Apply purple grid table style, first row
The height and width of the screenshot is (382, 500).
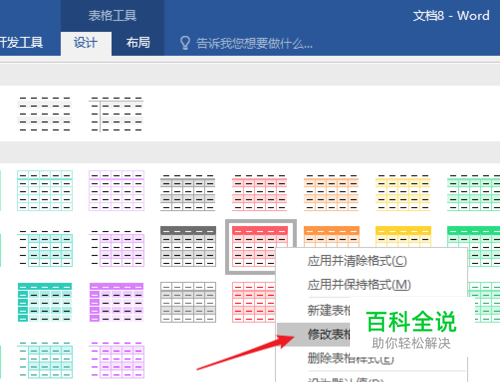(116, 190)
